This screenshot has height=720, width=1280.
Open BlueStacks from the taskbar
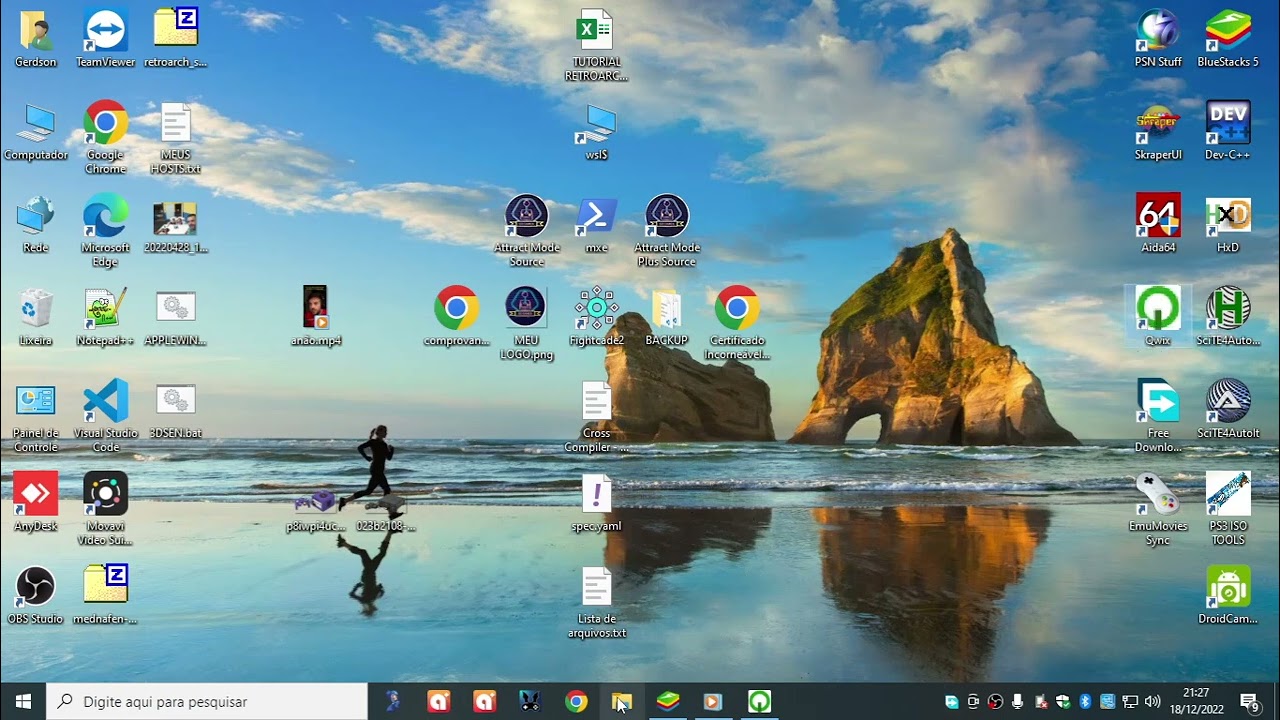point(668,701)
